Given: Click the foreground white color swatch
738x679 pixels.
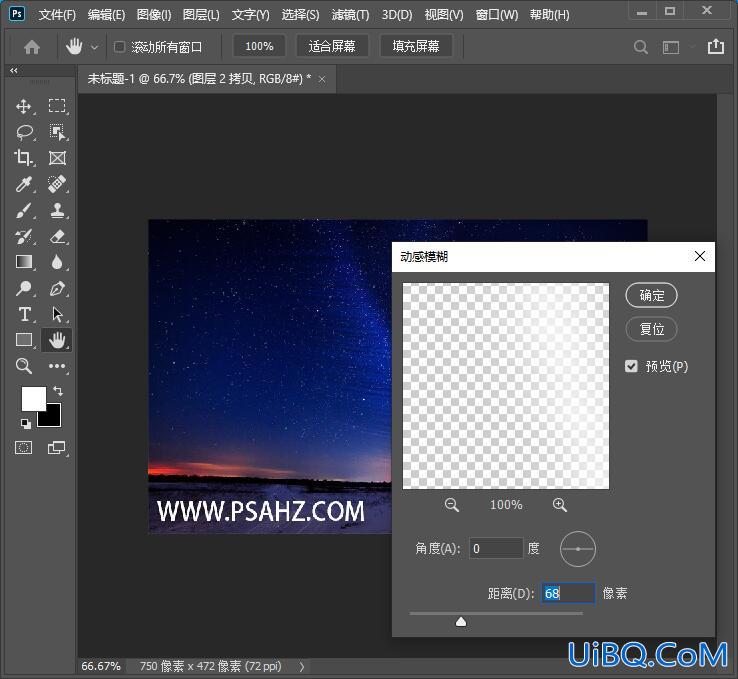Looking at the screenshot, I should (x=33, y=398).
